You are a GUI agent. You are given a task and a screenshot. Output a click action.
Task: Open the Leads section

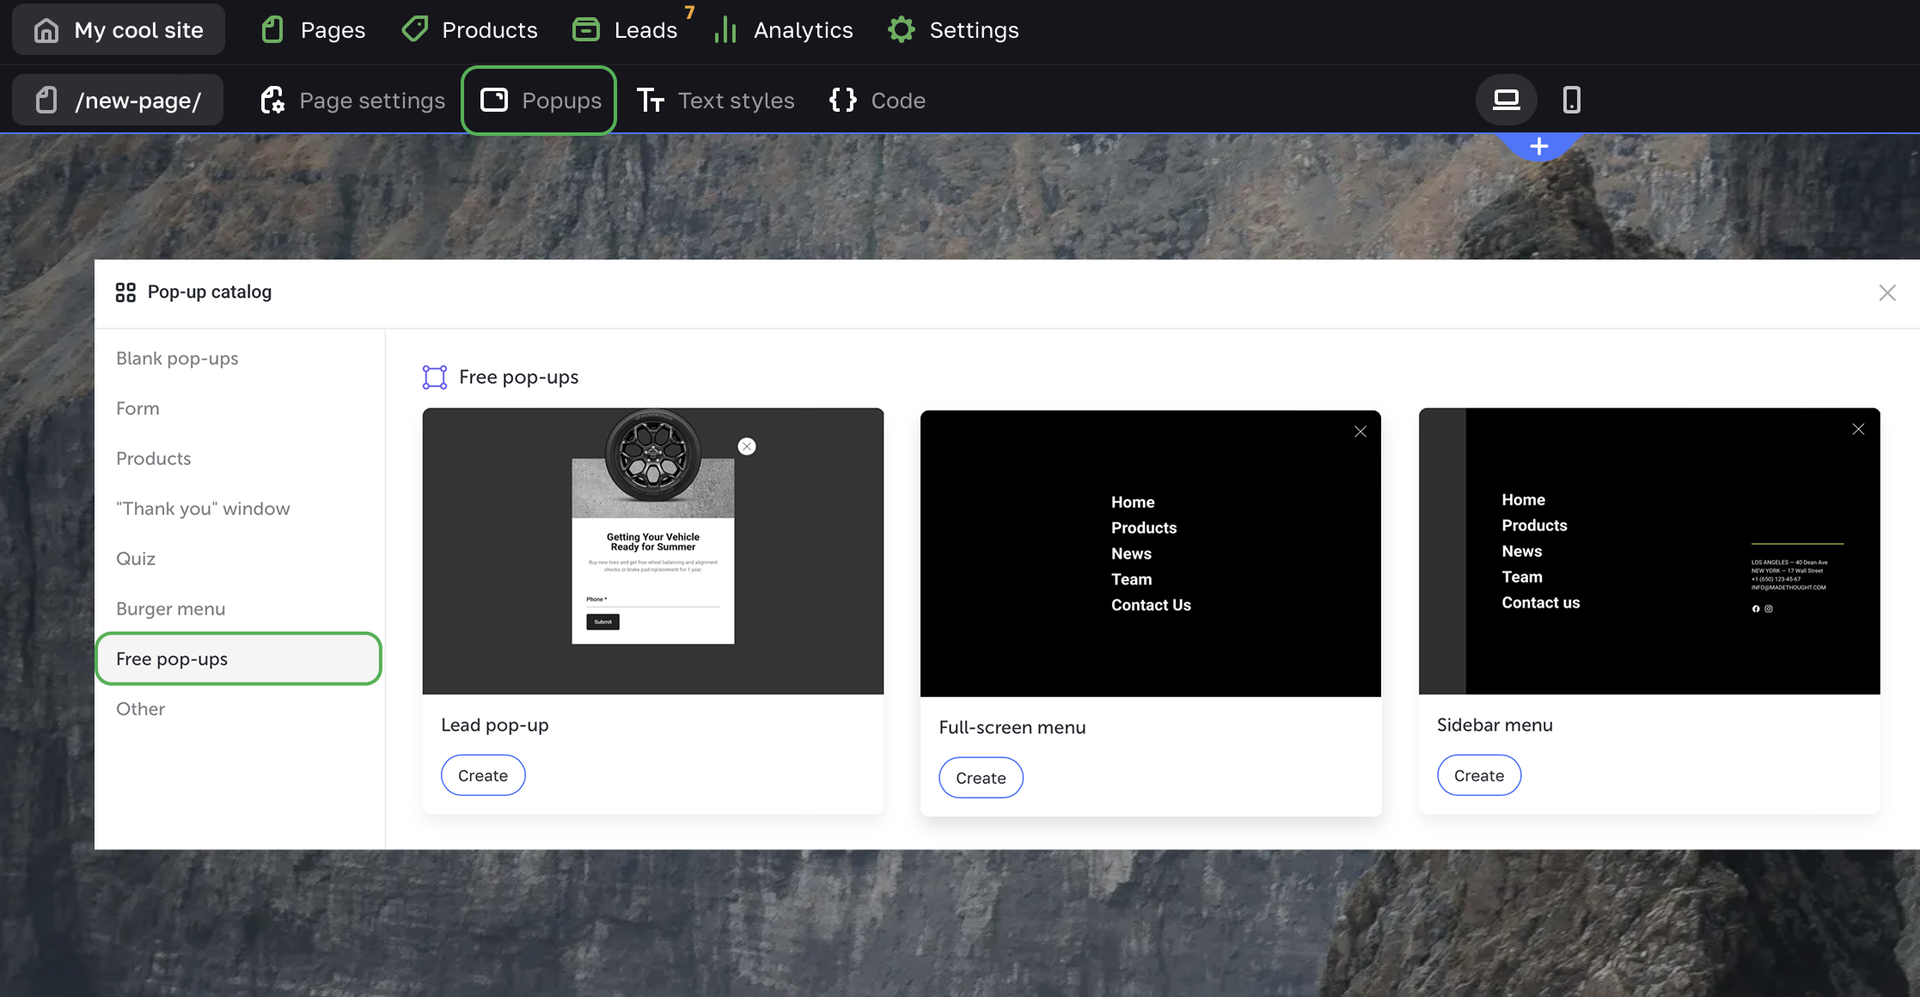pyautogui.click(x=625, y=30)
